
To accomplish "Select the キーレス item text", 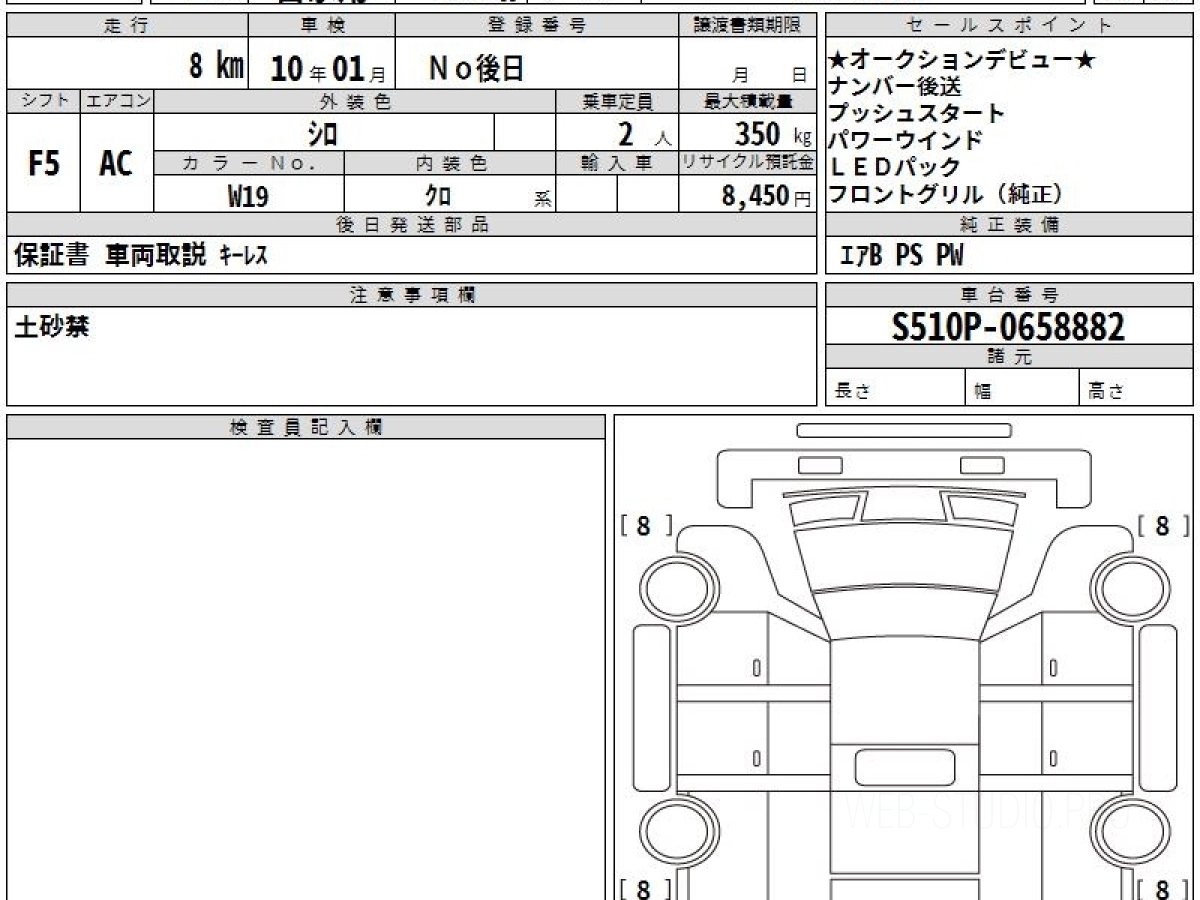I will [x=243, y=257].
